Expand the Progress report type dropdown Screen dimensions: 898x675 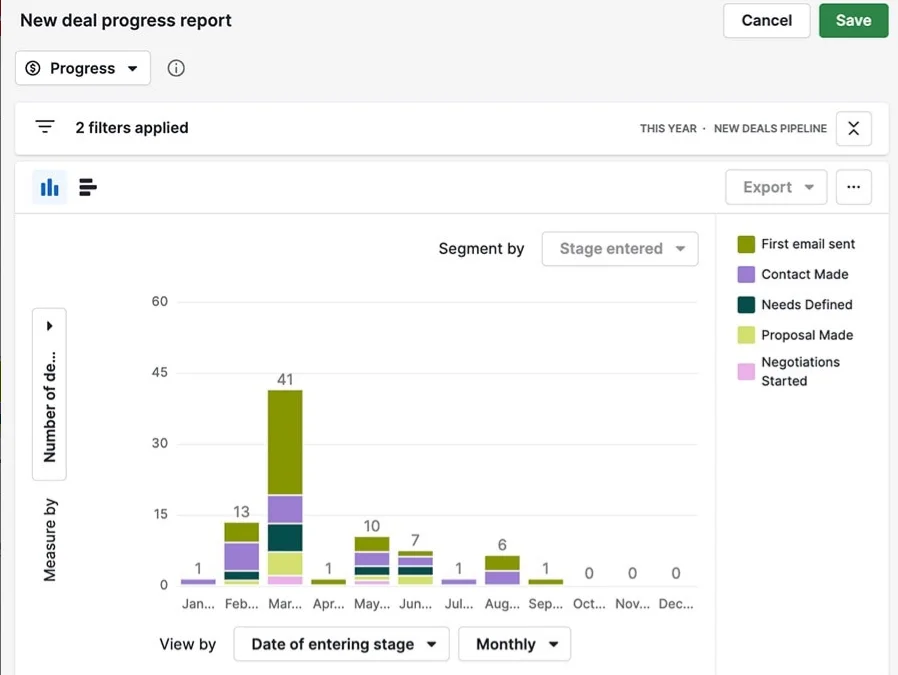[x=83, y=68]
